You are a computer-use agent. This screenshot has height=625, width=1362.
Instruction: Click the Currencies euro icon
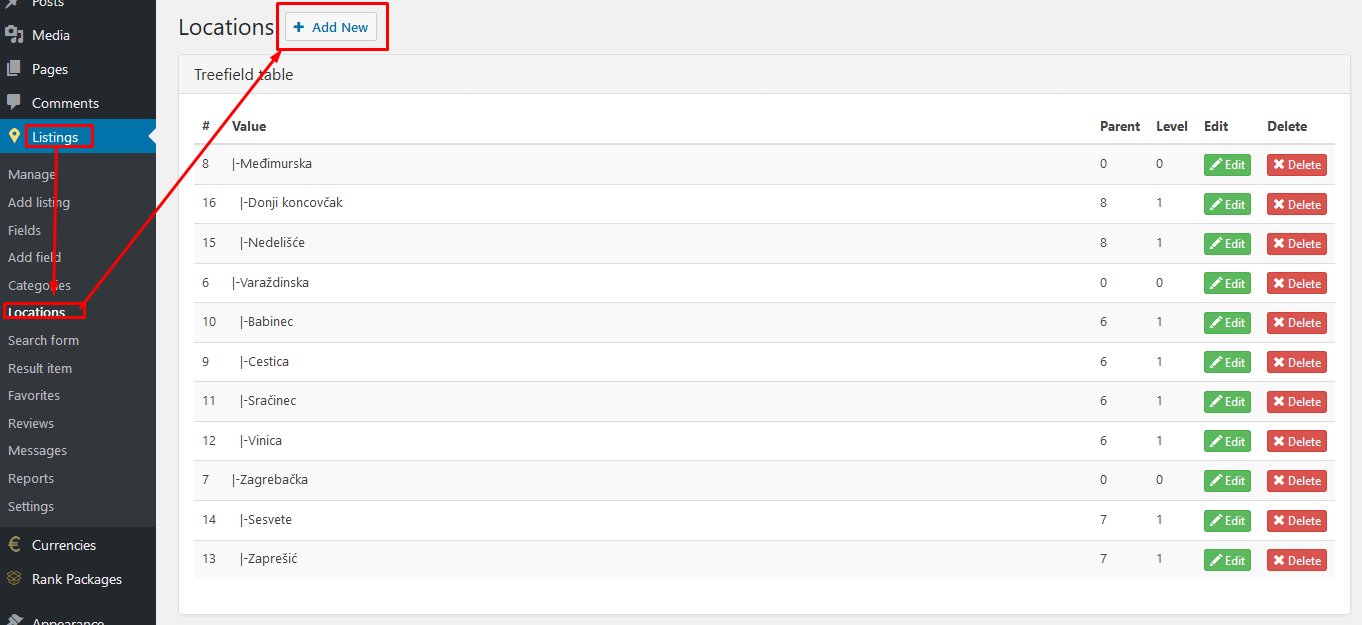[x=14, y=545]
